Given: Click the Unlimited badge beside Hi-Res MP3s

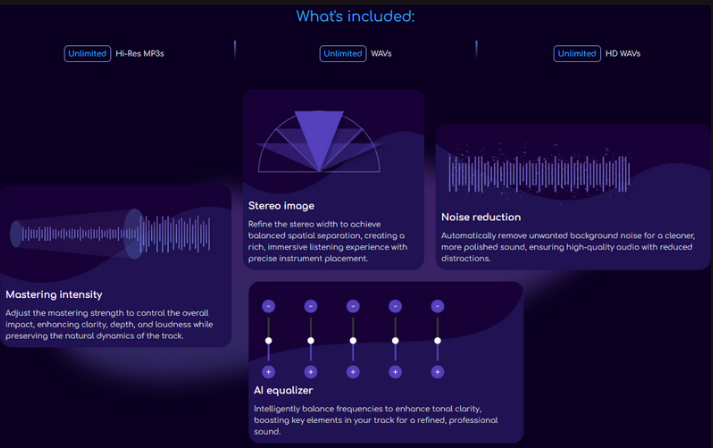Looking at the screenshot, I should tap(87, 54).
